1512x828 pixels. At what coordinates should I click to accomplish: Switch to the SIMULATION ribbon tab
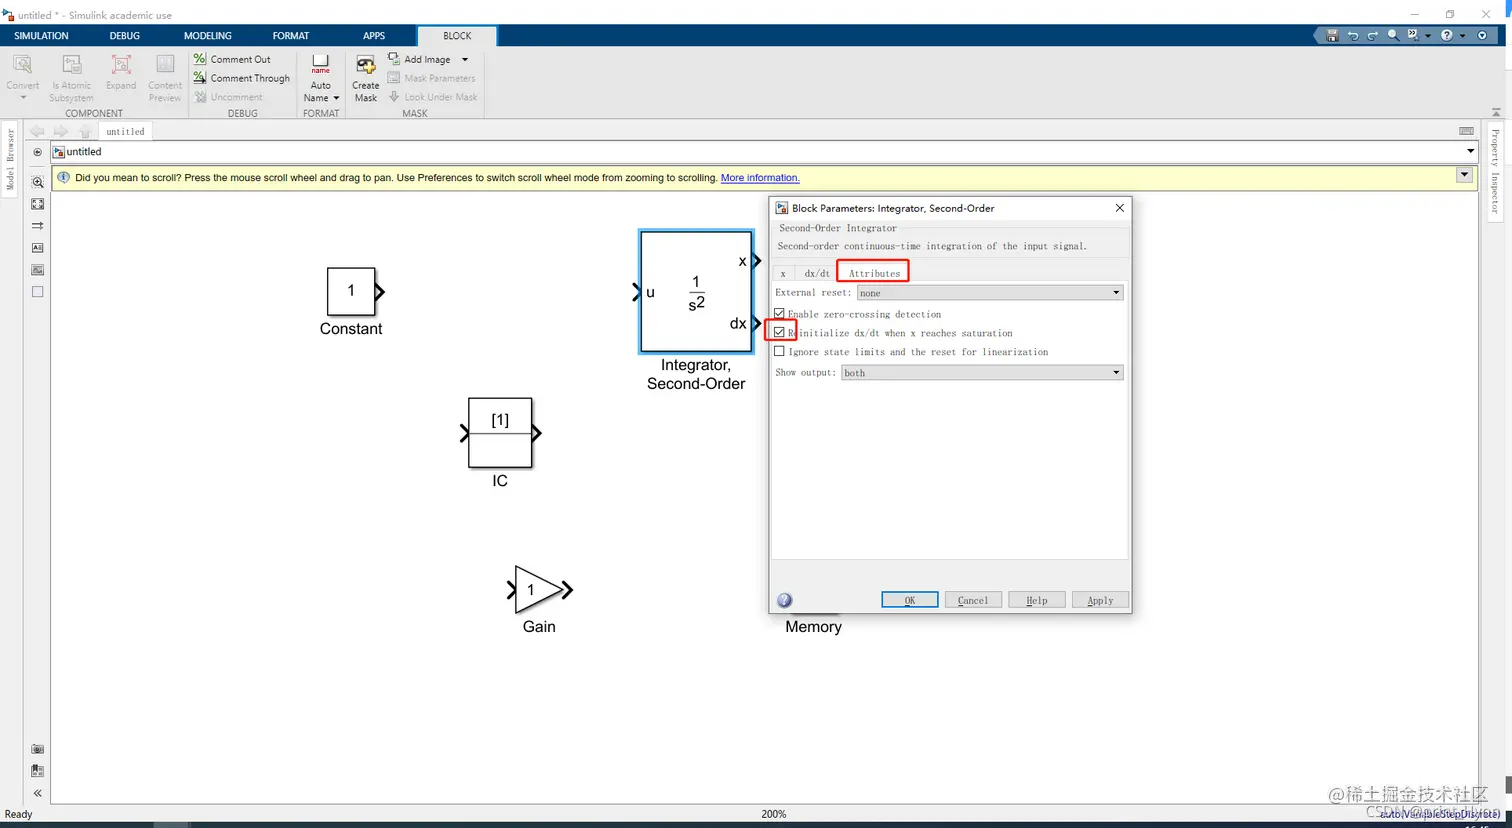pyautogui.click(x=41, y=36)
